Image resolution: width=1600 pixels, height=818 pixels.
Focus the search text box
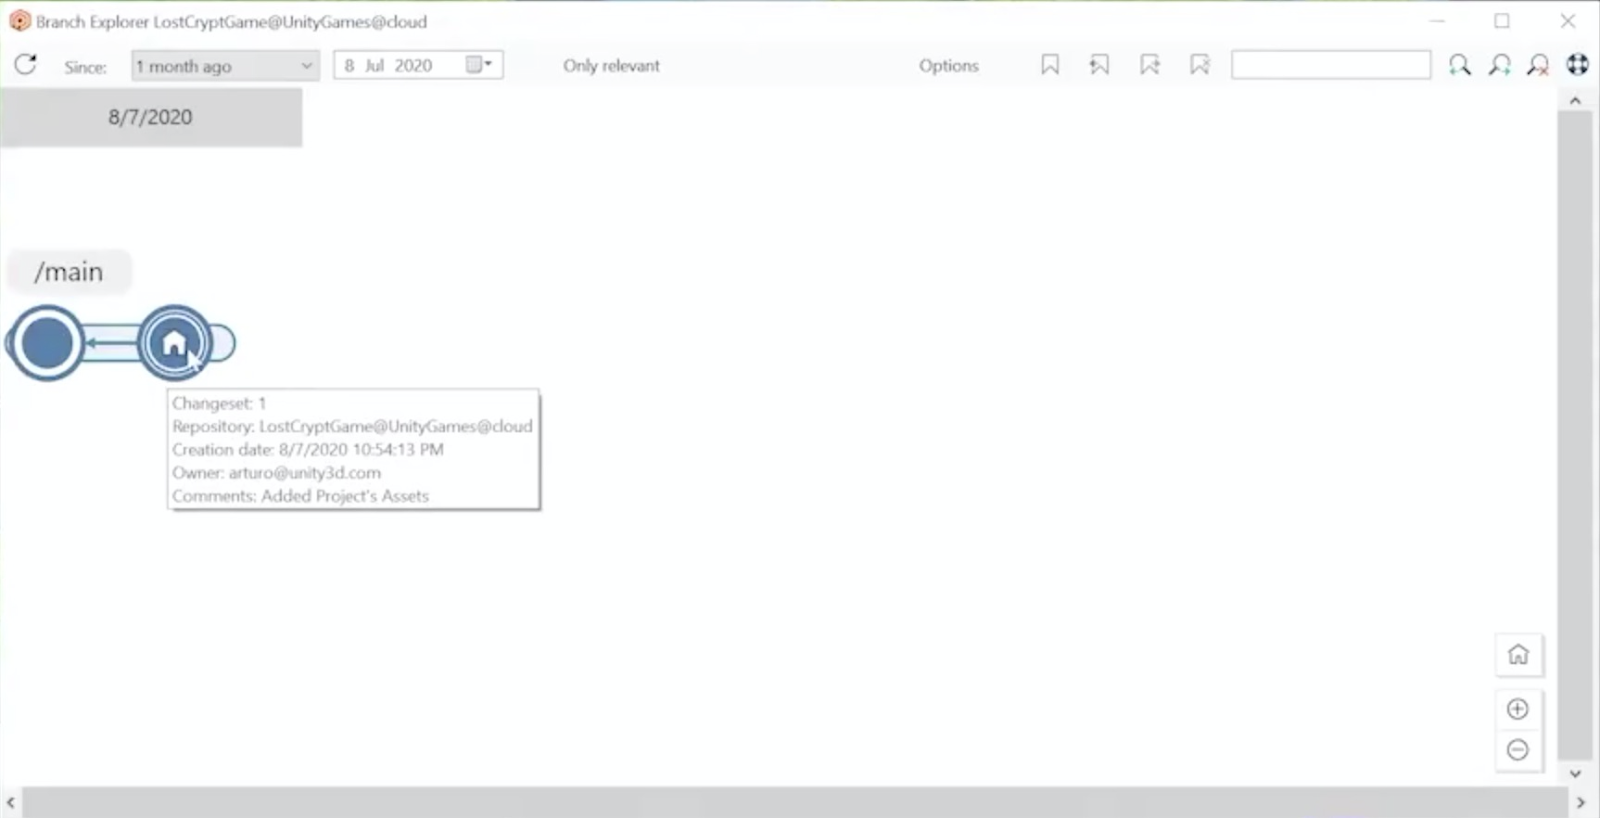(x=1331, y=65)
